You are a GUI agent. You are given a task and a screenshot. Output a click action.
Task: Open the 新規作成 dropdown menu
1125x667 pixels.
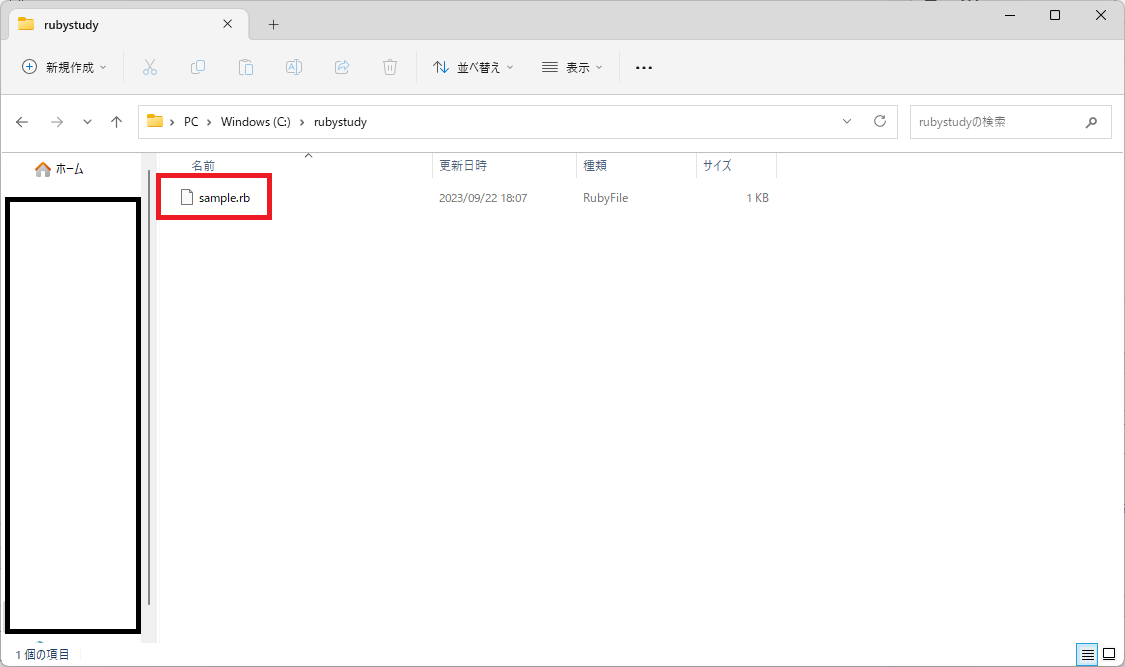[x=64, y=67]
